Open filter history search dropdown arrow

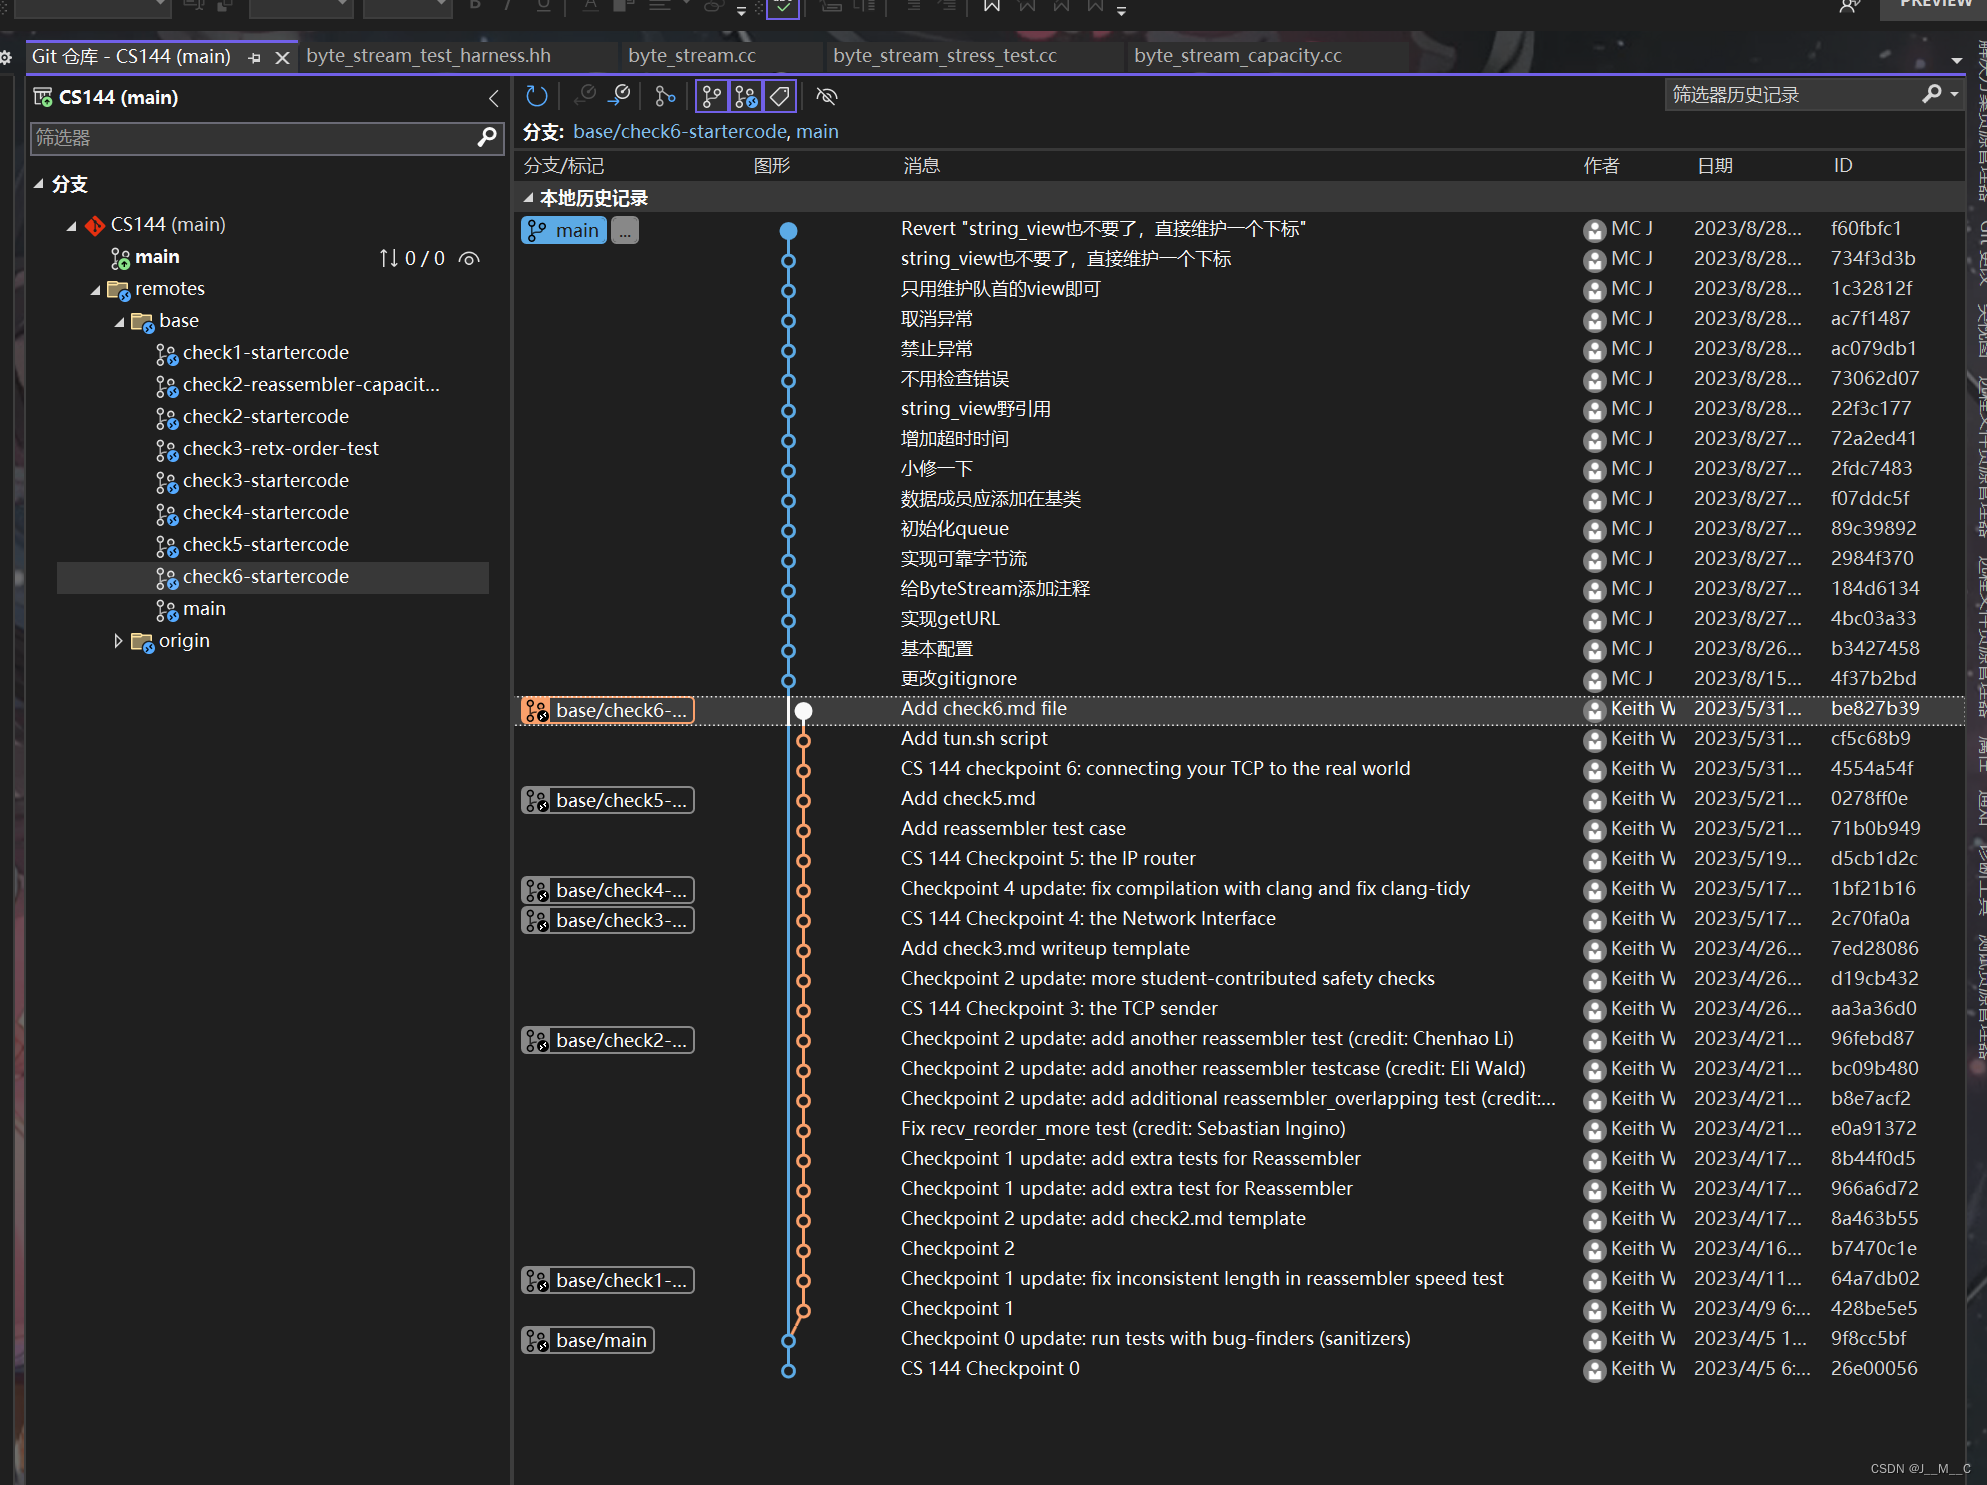(x=1954, y=94)
